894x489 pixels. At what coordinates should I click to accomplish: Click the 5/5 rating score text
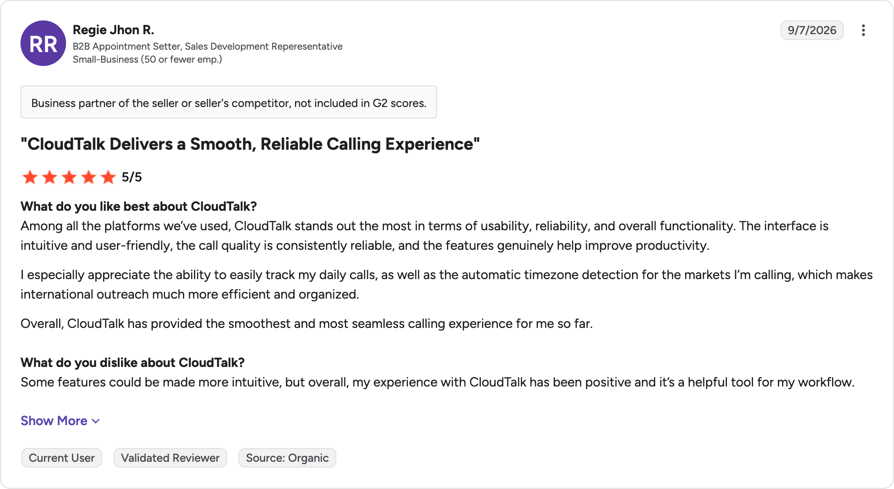click(x=132, y=177)
